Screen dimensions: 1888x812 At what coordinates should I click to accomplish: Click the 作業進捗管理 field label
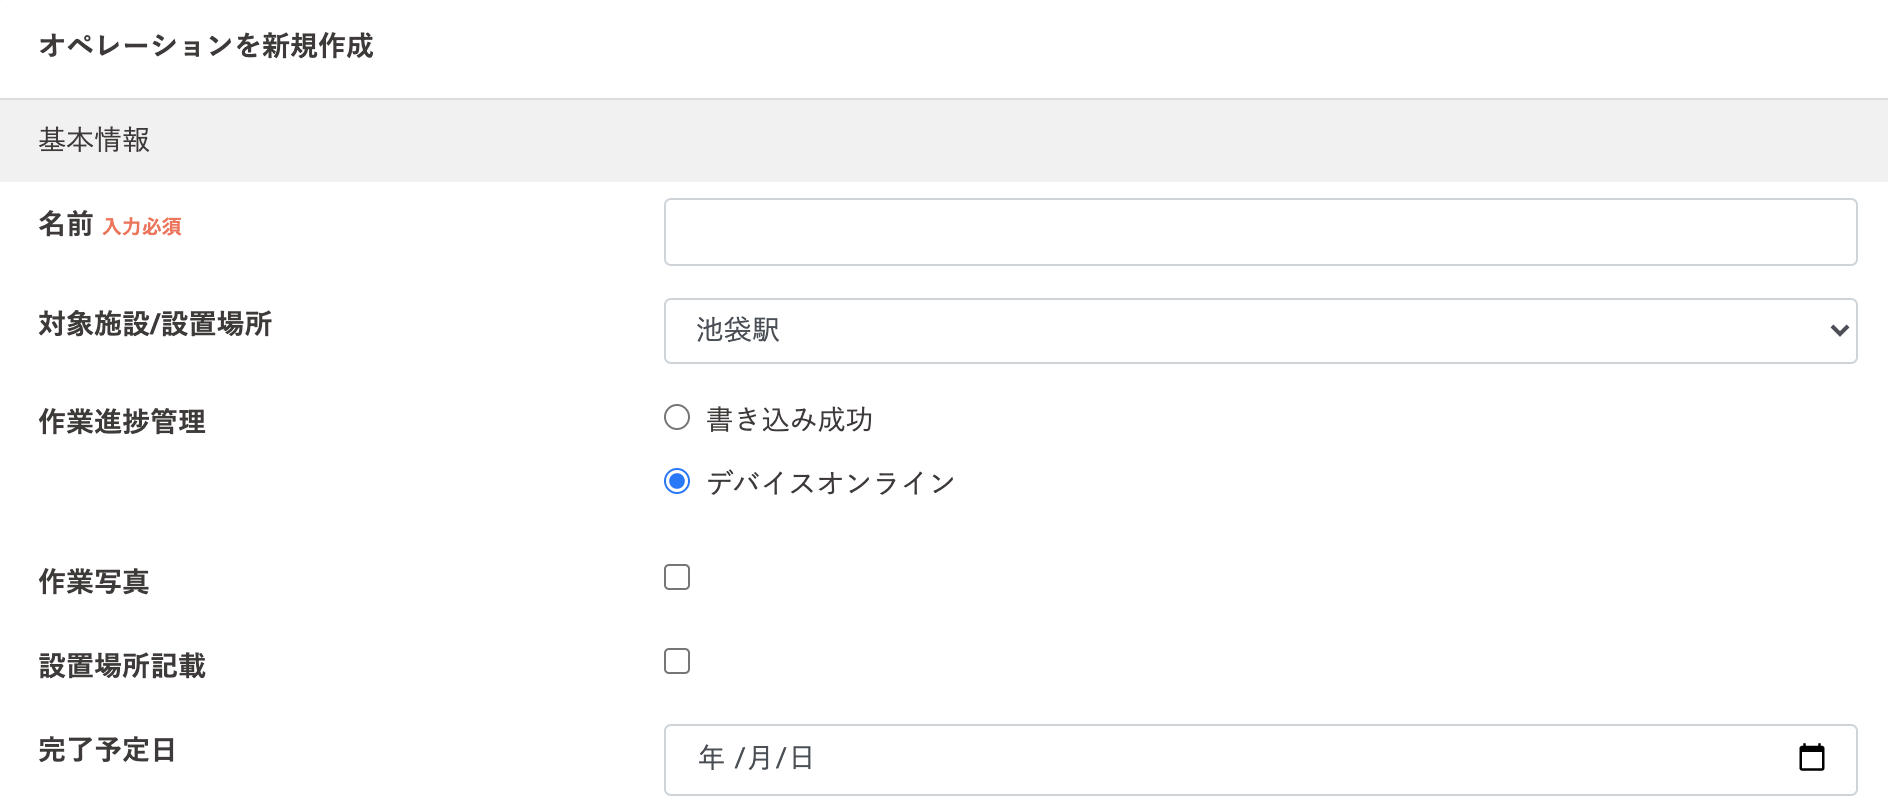(122, 422)
